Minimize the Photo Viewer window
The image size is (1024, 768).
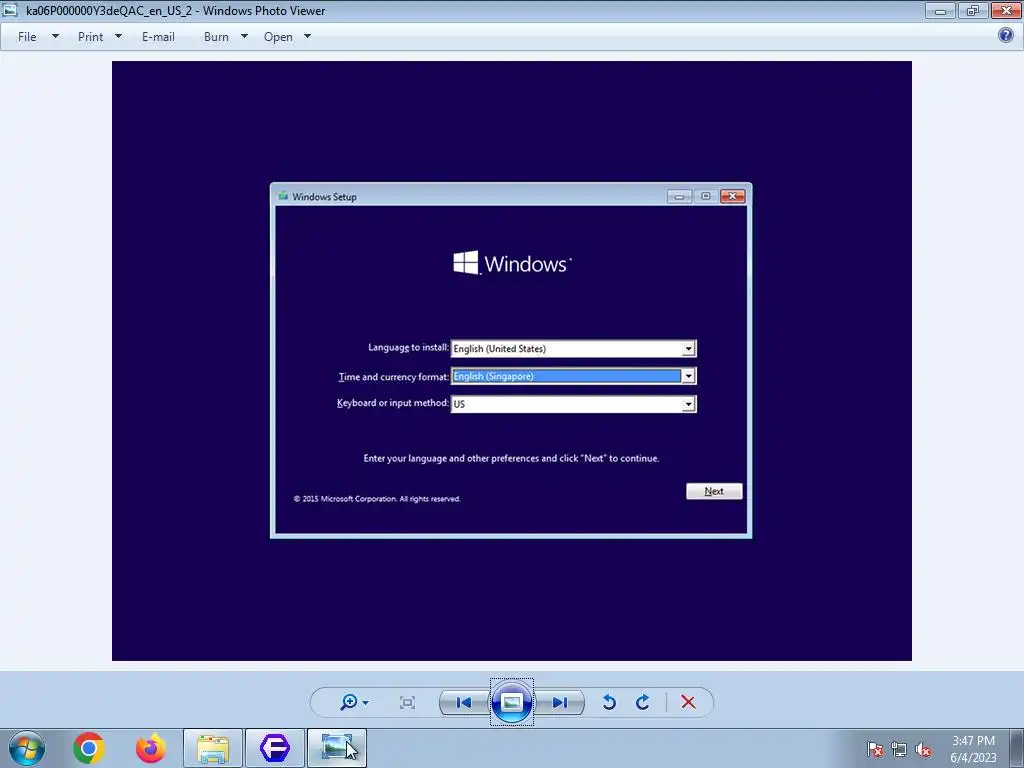[940, 10]
